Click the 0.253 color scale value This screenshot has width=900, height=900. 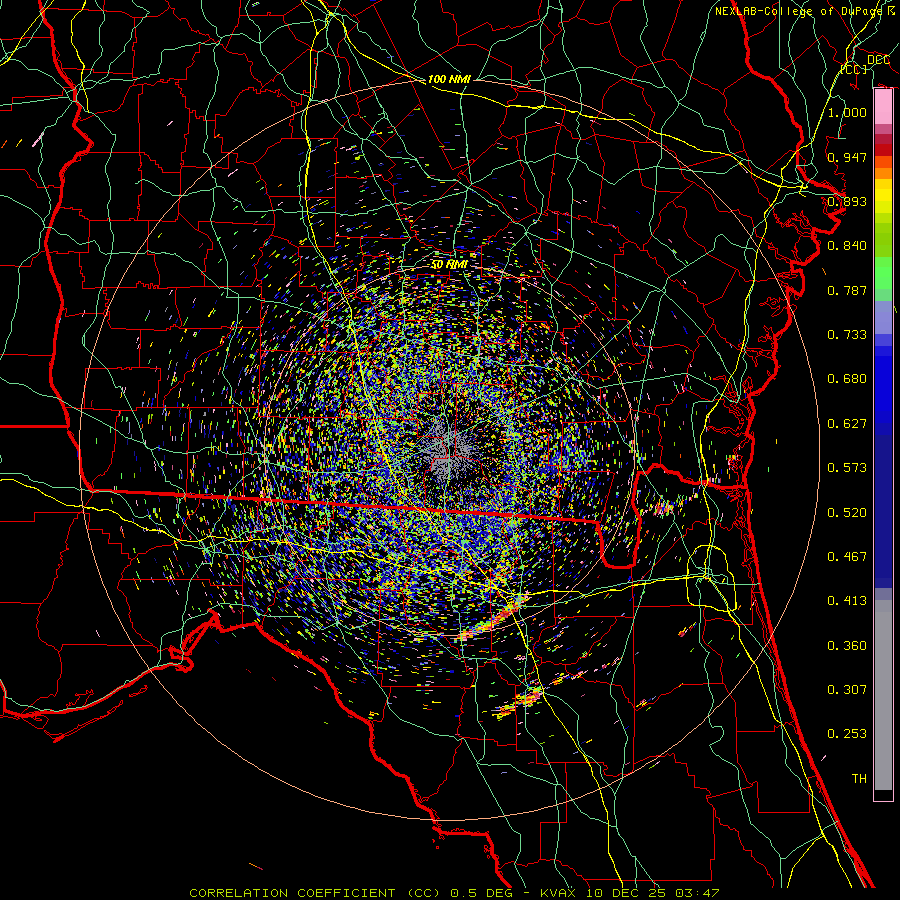click(x=847, y=734)
